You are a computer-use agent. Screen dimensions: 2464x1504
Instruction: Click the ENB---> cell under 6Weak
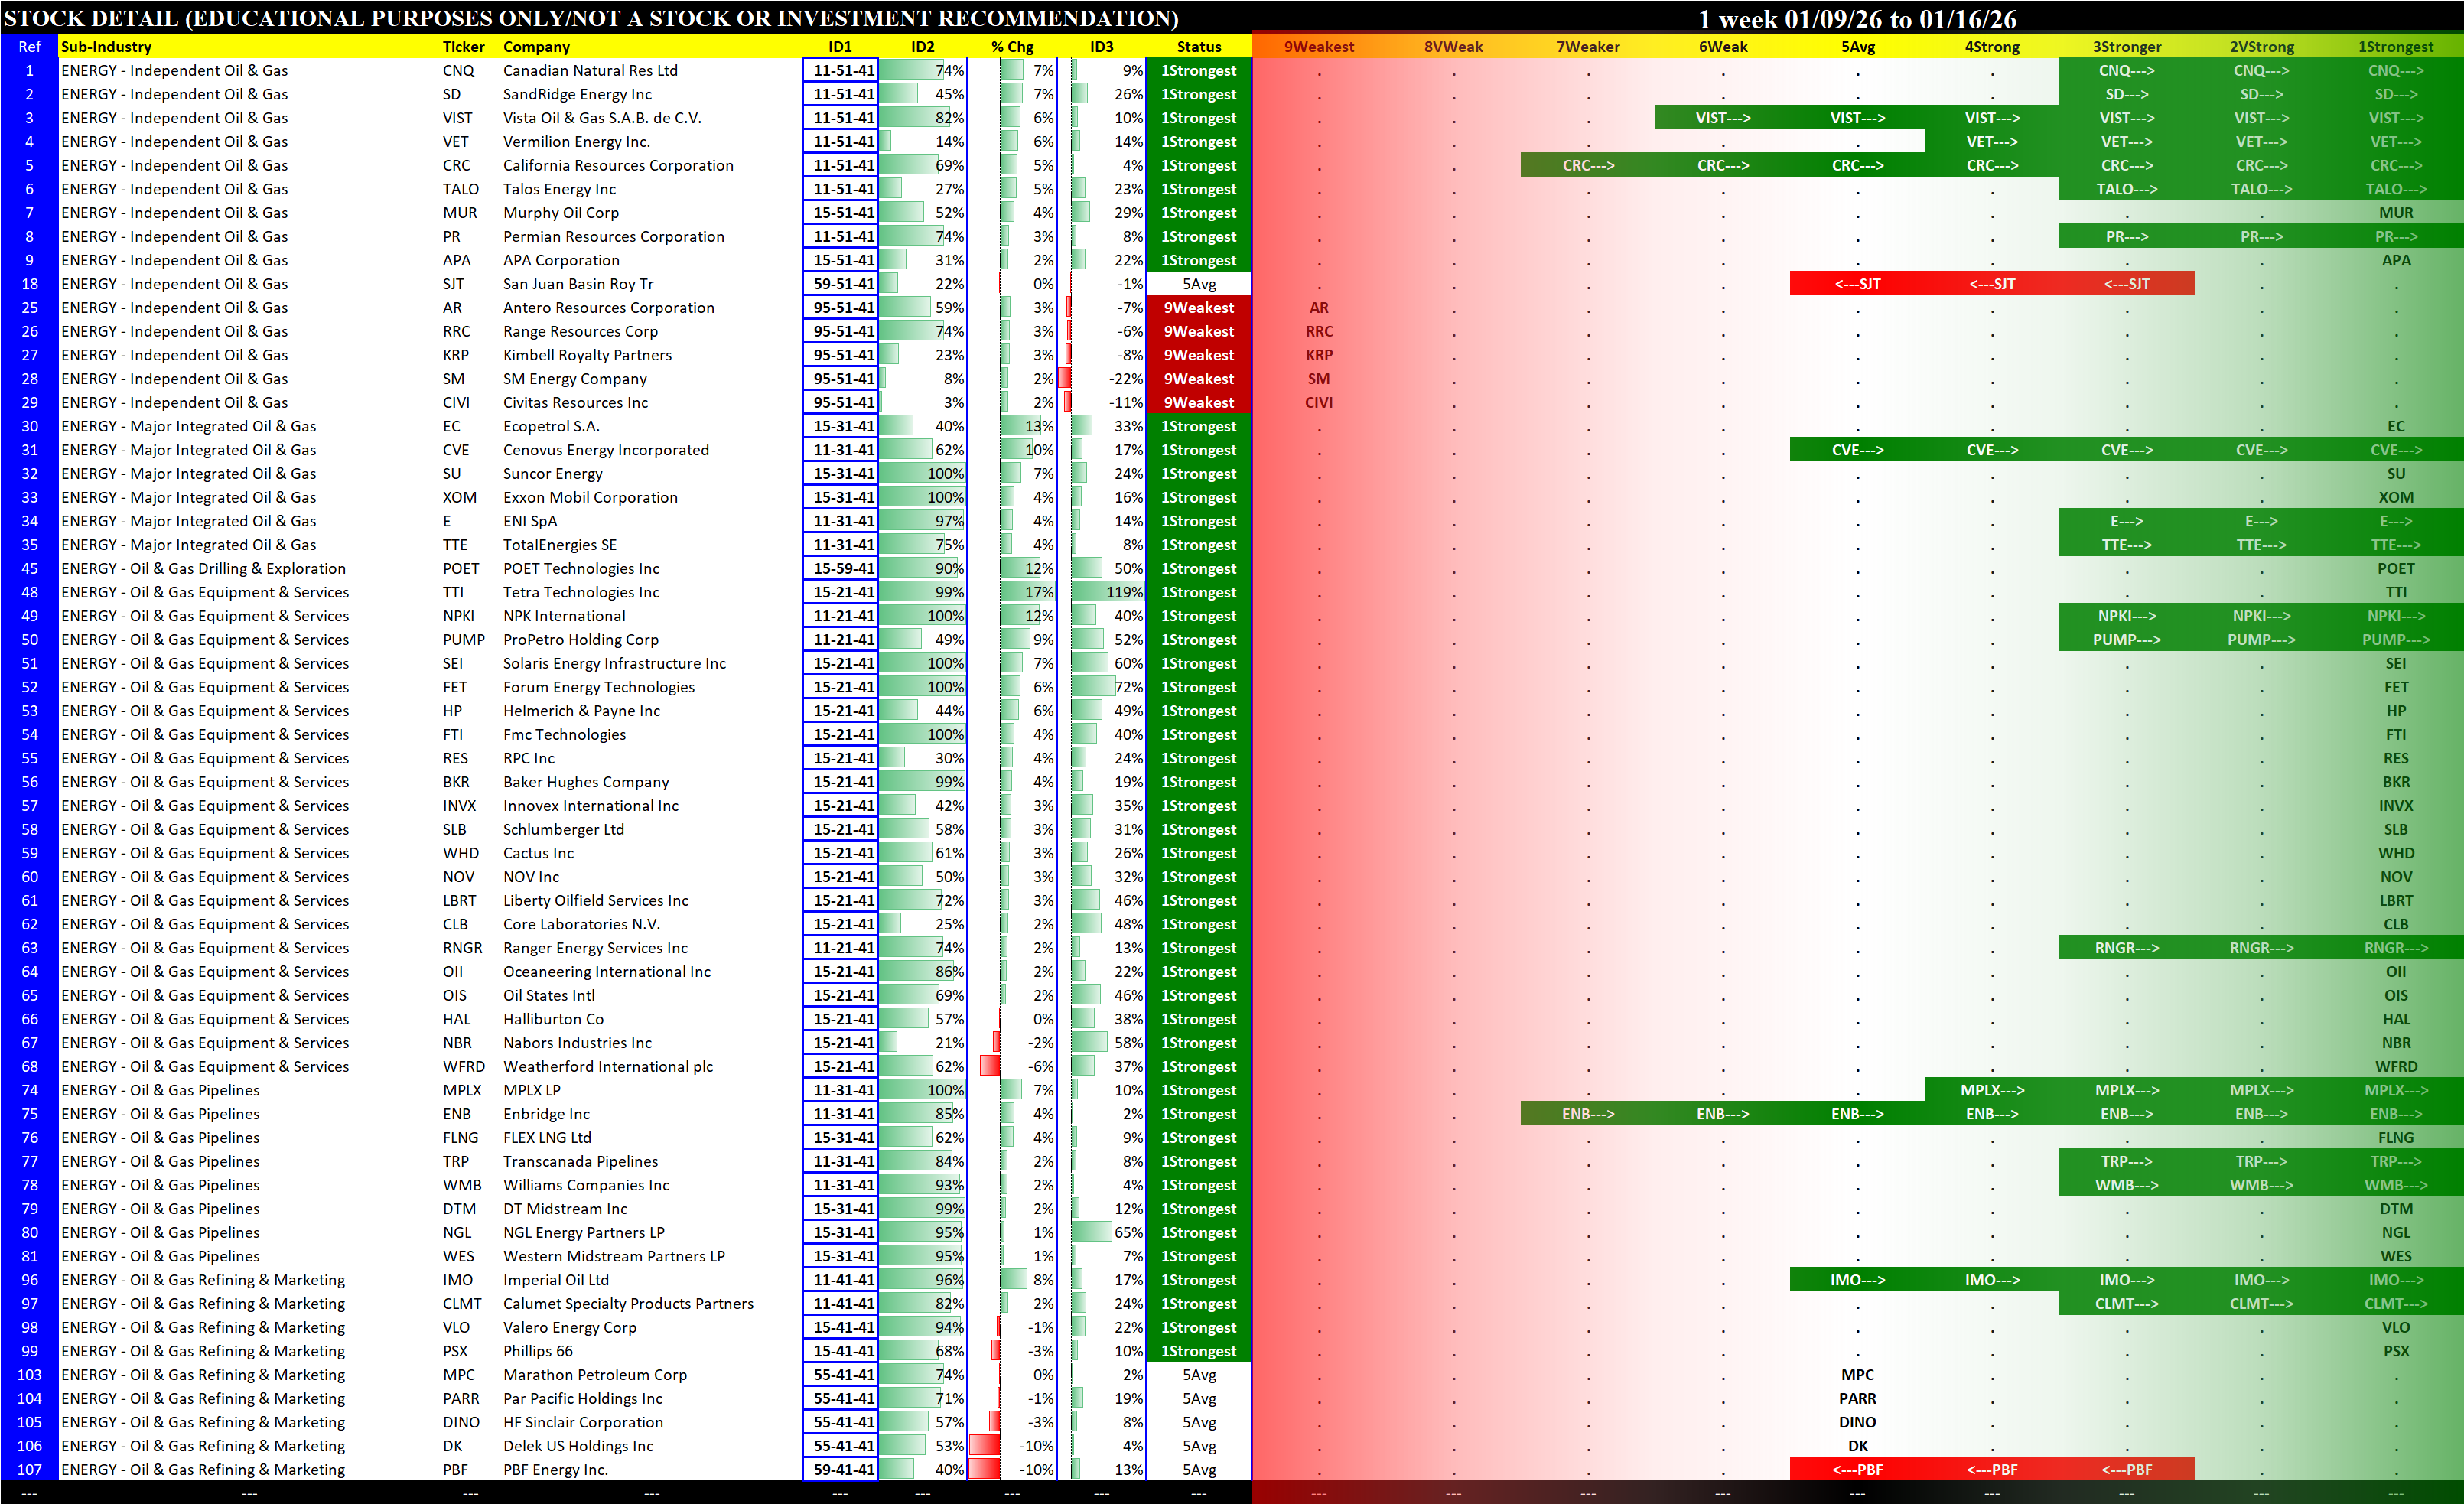(x=1722, y=1114)
